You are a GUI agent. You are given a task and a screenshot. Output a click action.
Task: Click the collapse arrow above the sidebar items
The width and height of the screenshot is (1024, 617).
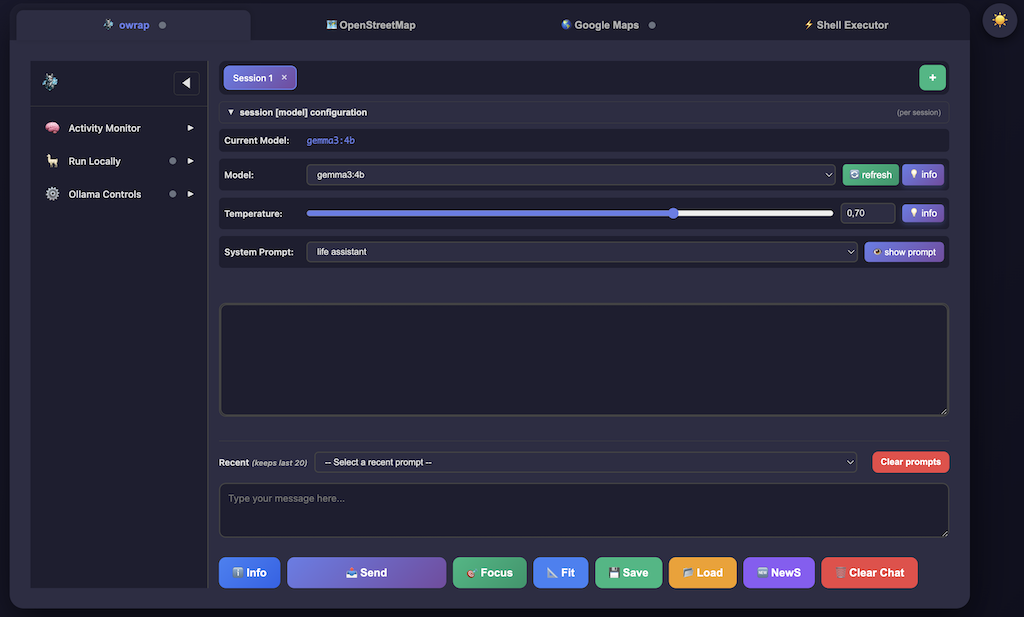(186, 83)
